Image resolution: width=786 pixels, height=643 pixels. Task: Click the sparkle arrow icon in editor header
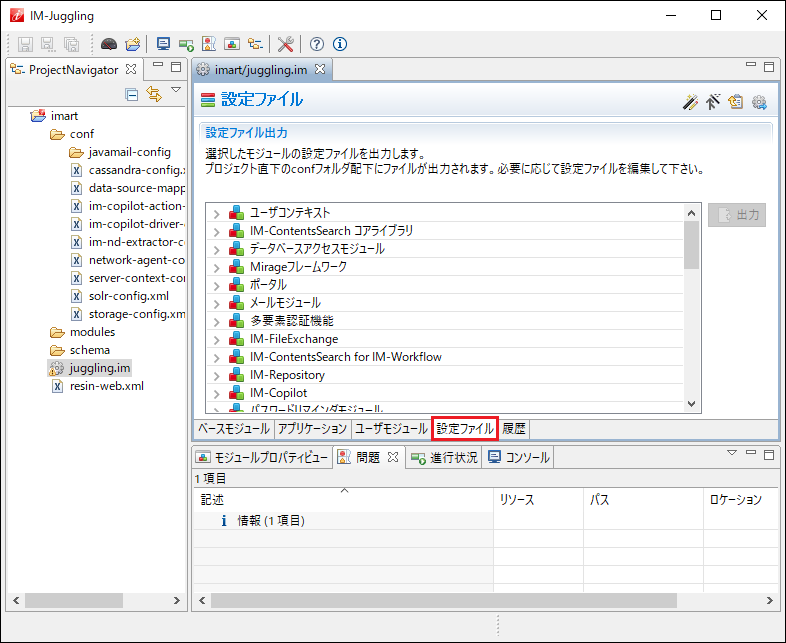pyautogui.click(x=713, y=102)
